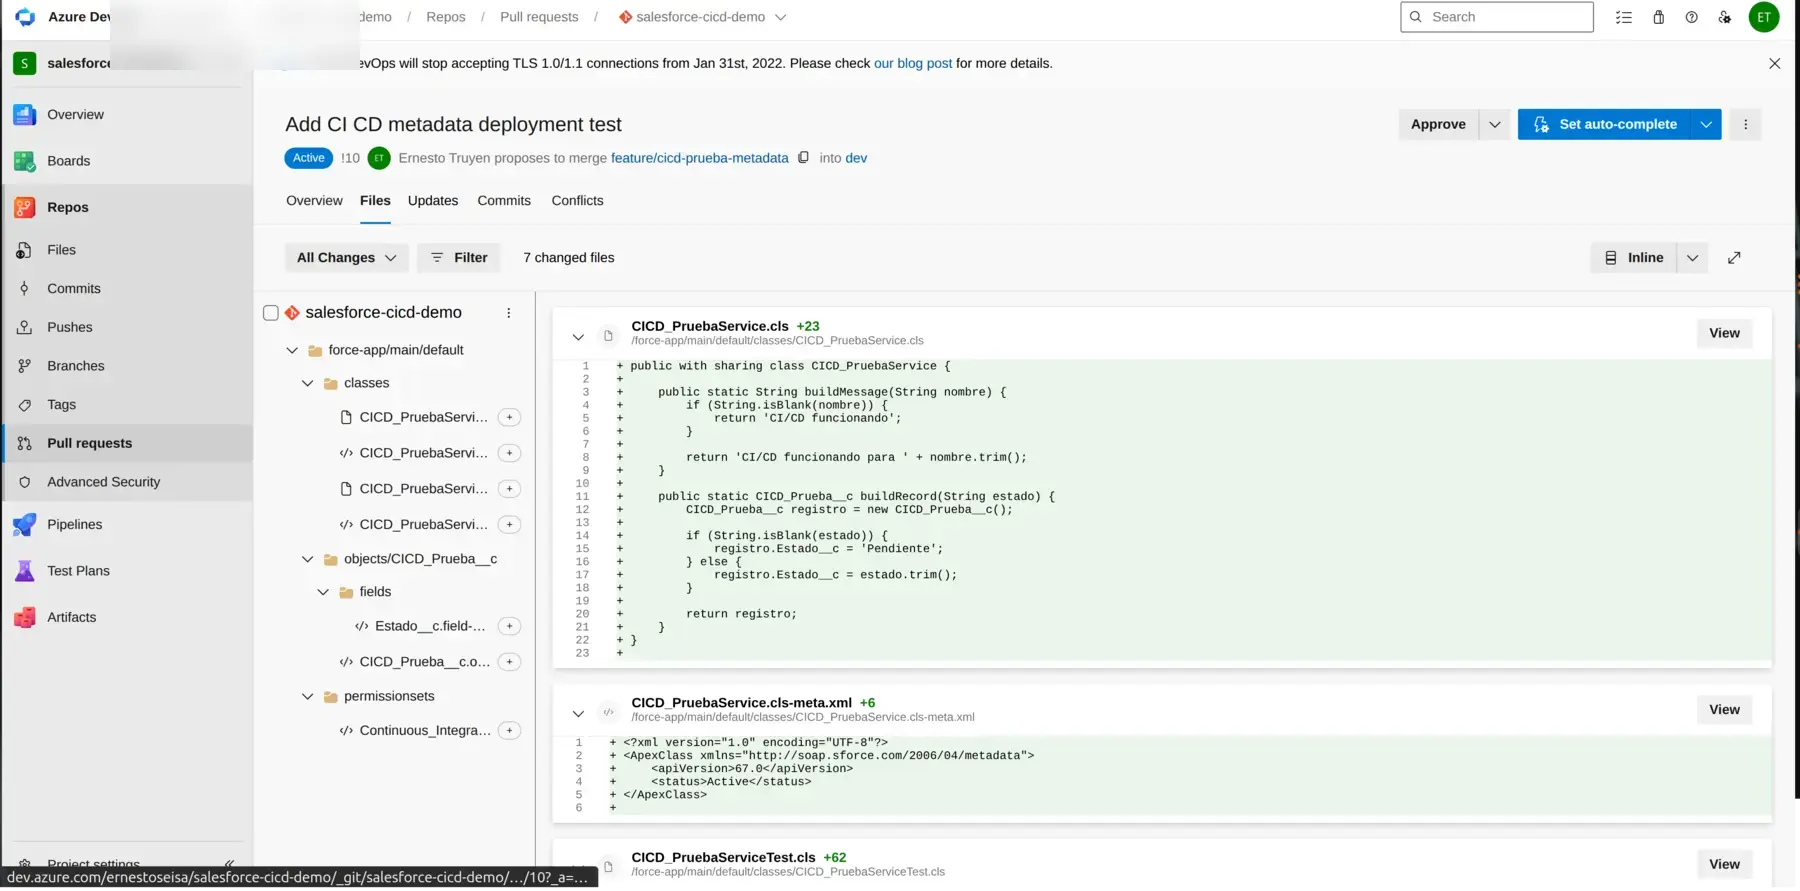The image size is (1800, 891).
Task: Open the Help icon in the header
Action: pos(1691,17)
